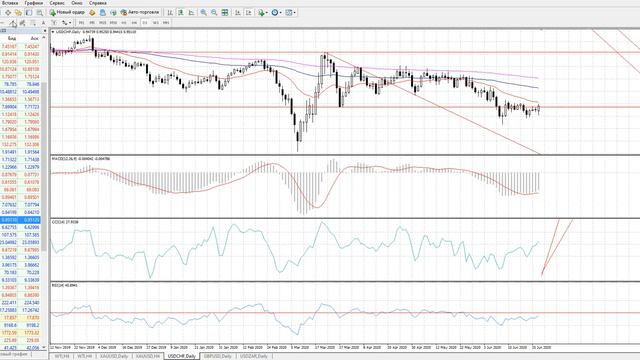Select the text label 'T' tool
Image resolution: width=640 pixels, height=360 pixels.
click(53, 23)
